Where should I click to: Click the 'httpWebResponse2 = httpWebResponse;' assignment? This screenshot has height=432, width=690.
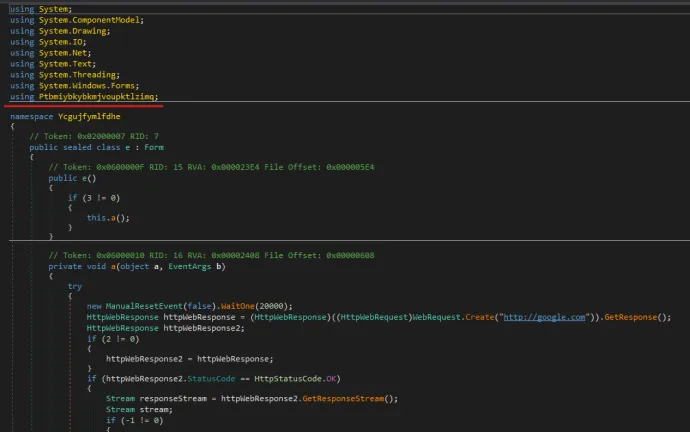pos(189,359)
